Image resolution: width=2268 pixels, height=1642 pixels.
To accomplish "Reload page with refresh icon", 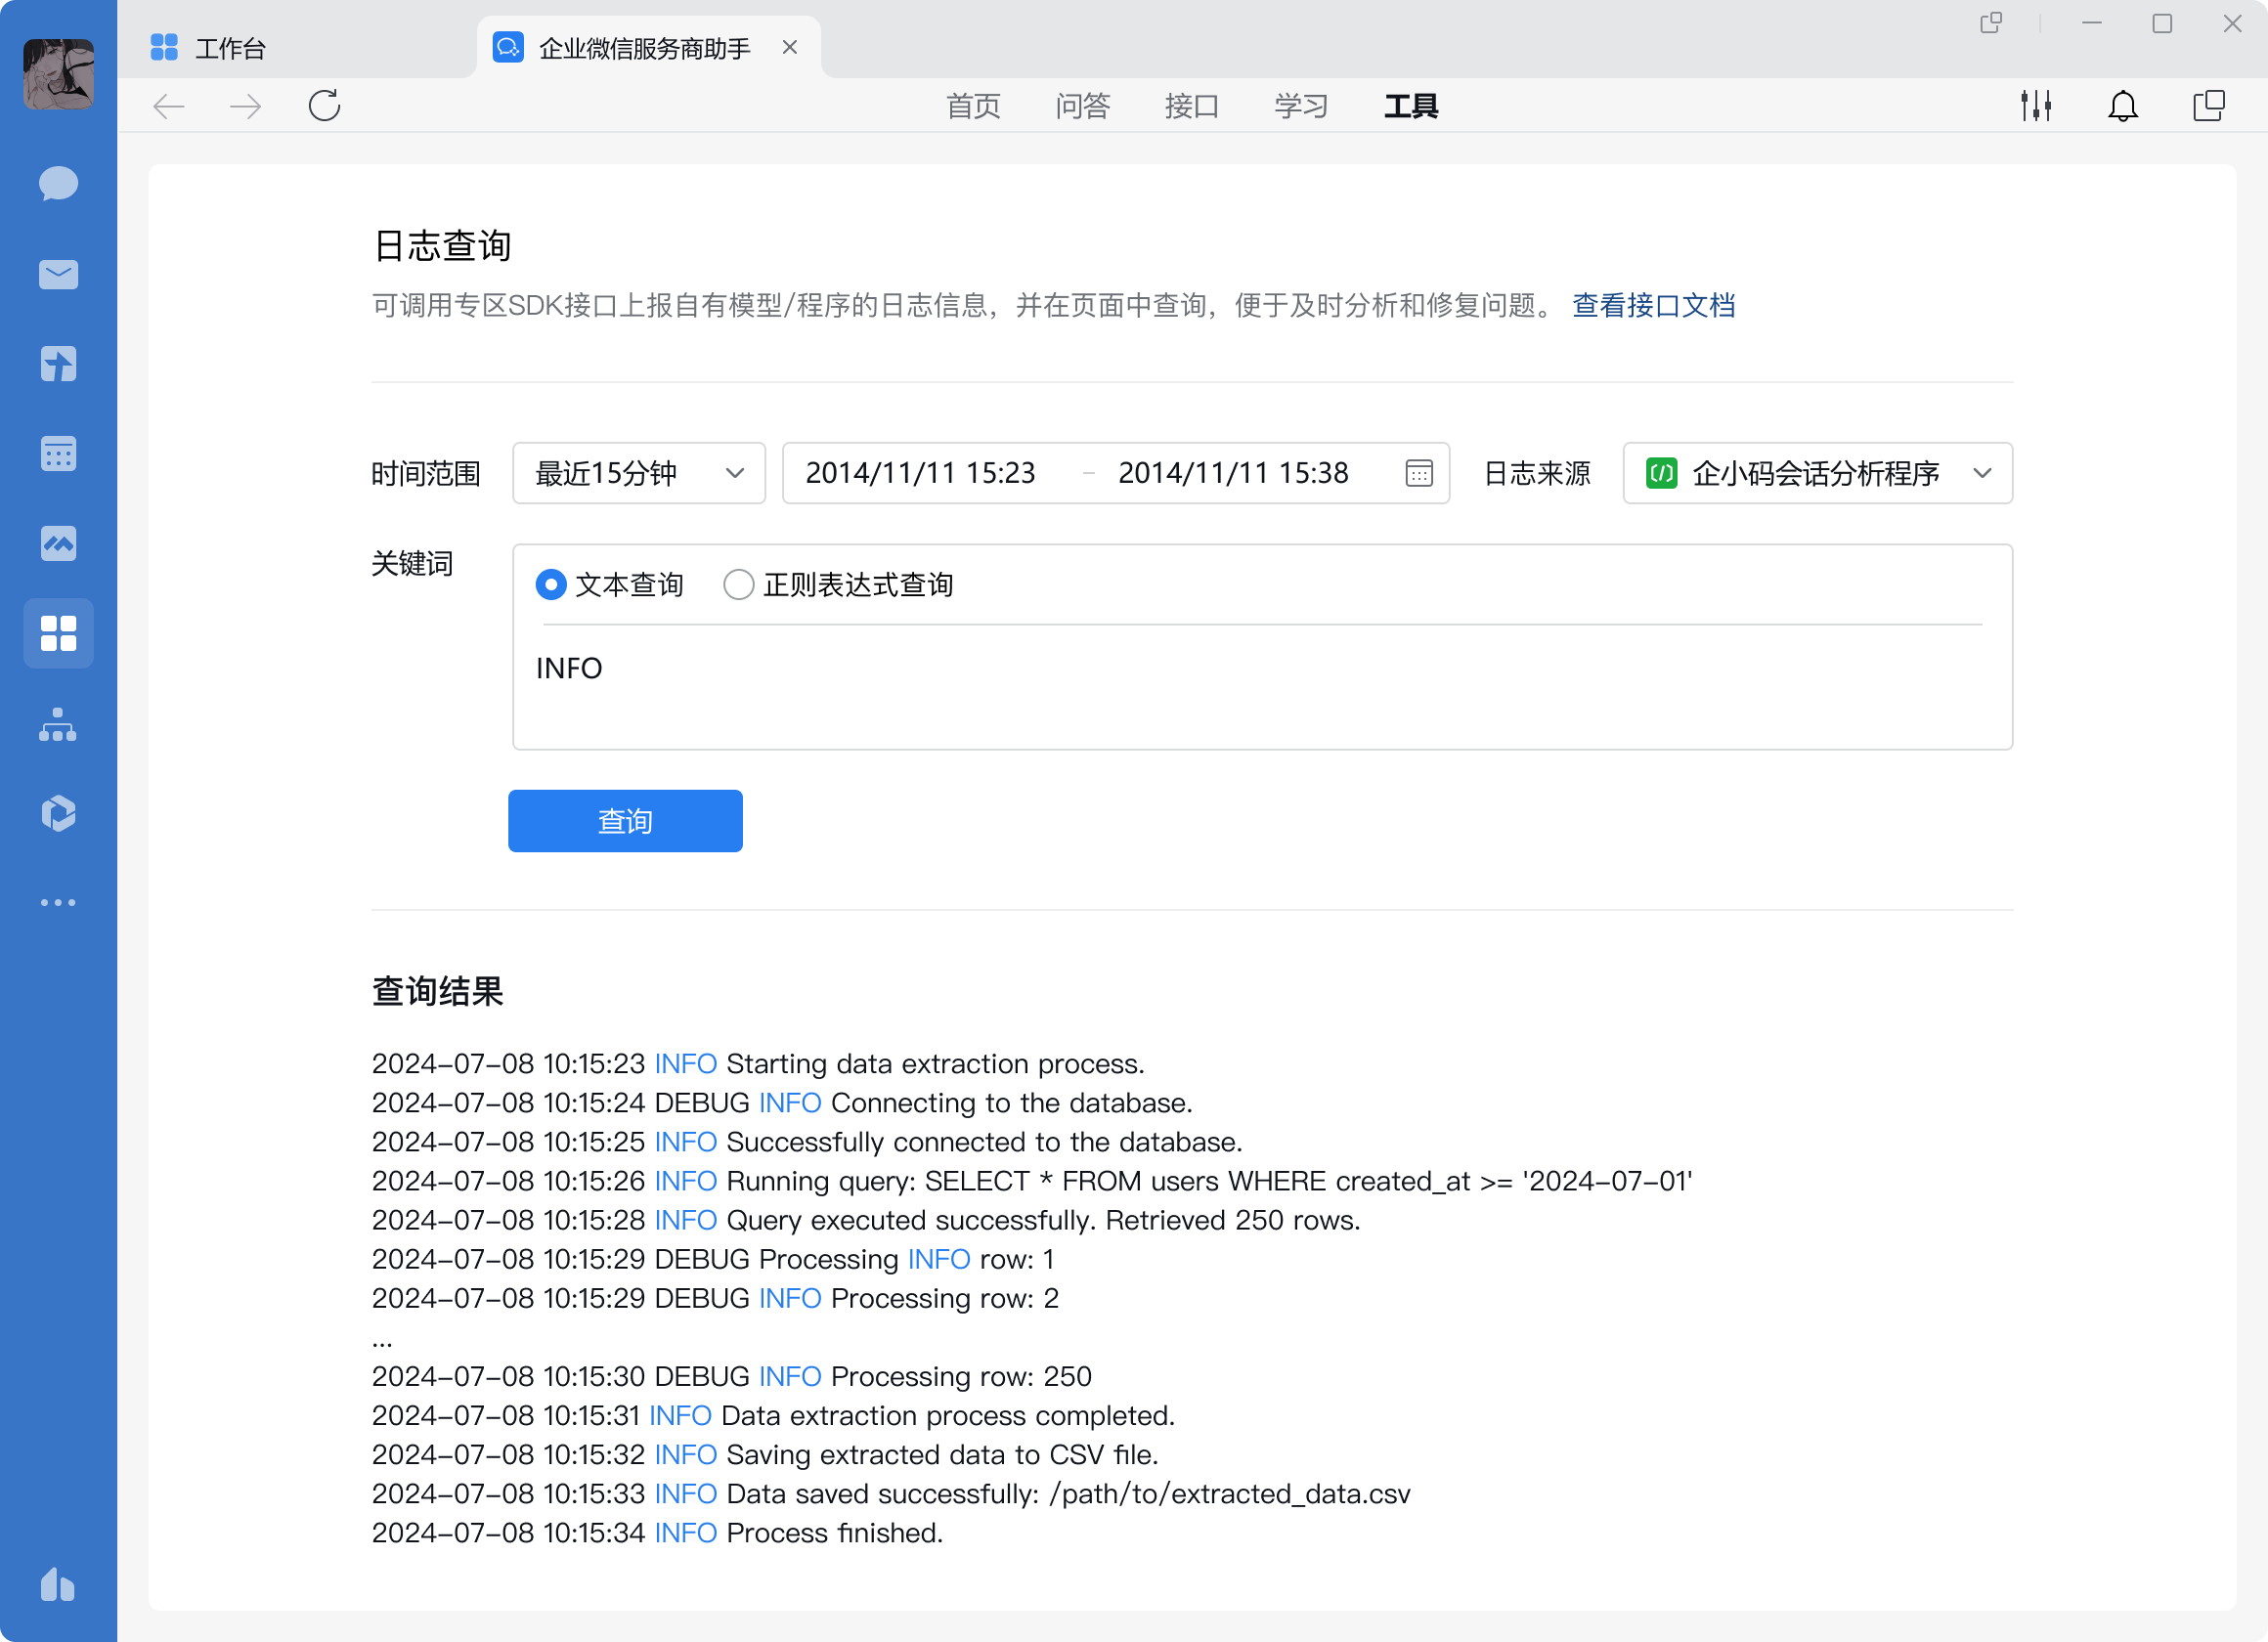I will [324, 106].
